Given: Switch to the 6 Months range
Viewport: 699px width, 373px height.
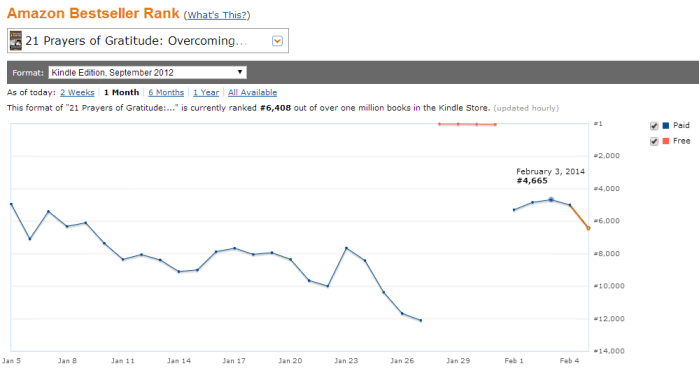Looking at the screenshot, I should 166,92.
